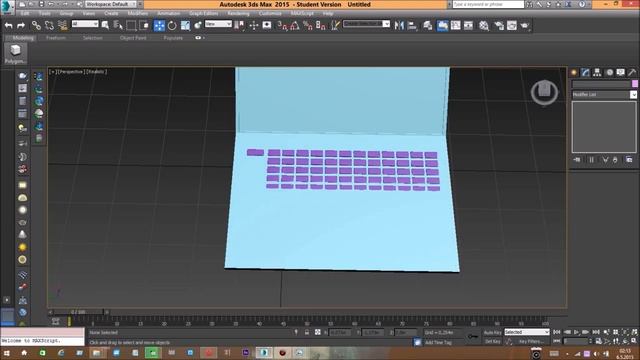Expand the Polygon Modeling ribbon panel
Viewport: 640px width, 360px height.
pos(16,53)
